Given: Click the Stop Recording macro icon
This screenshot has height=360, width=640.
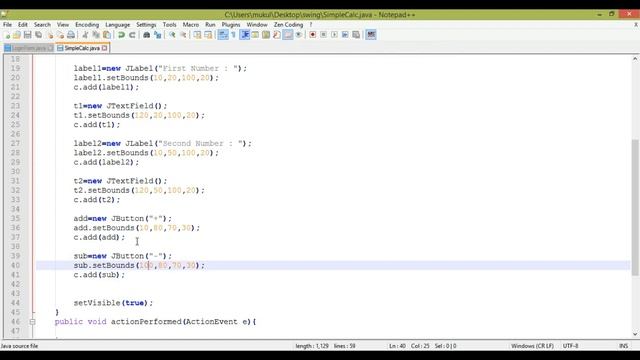Looking at the screenshot, I should point(323,35).
